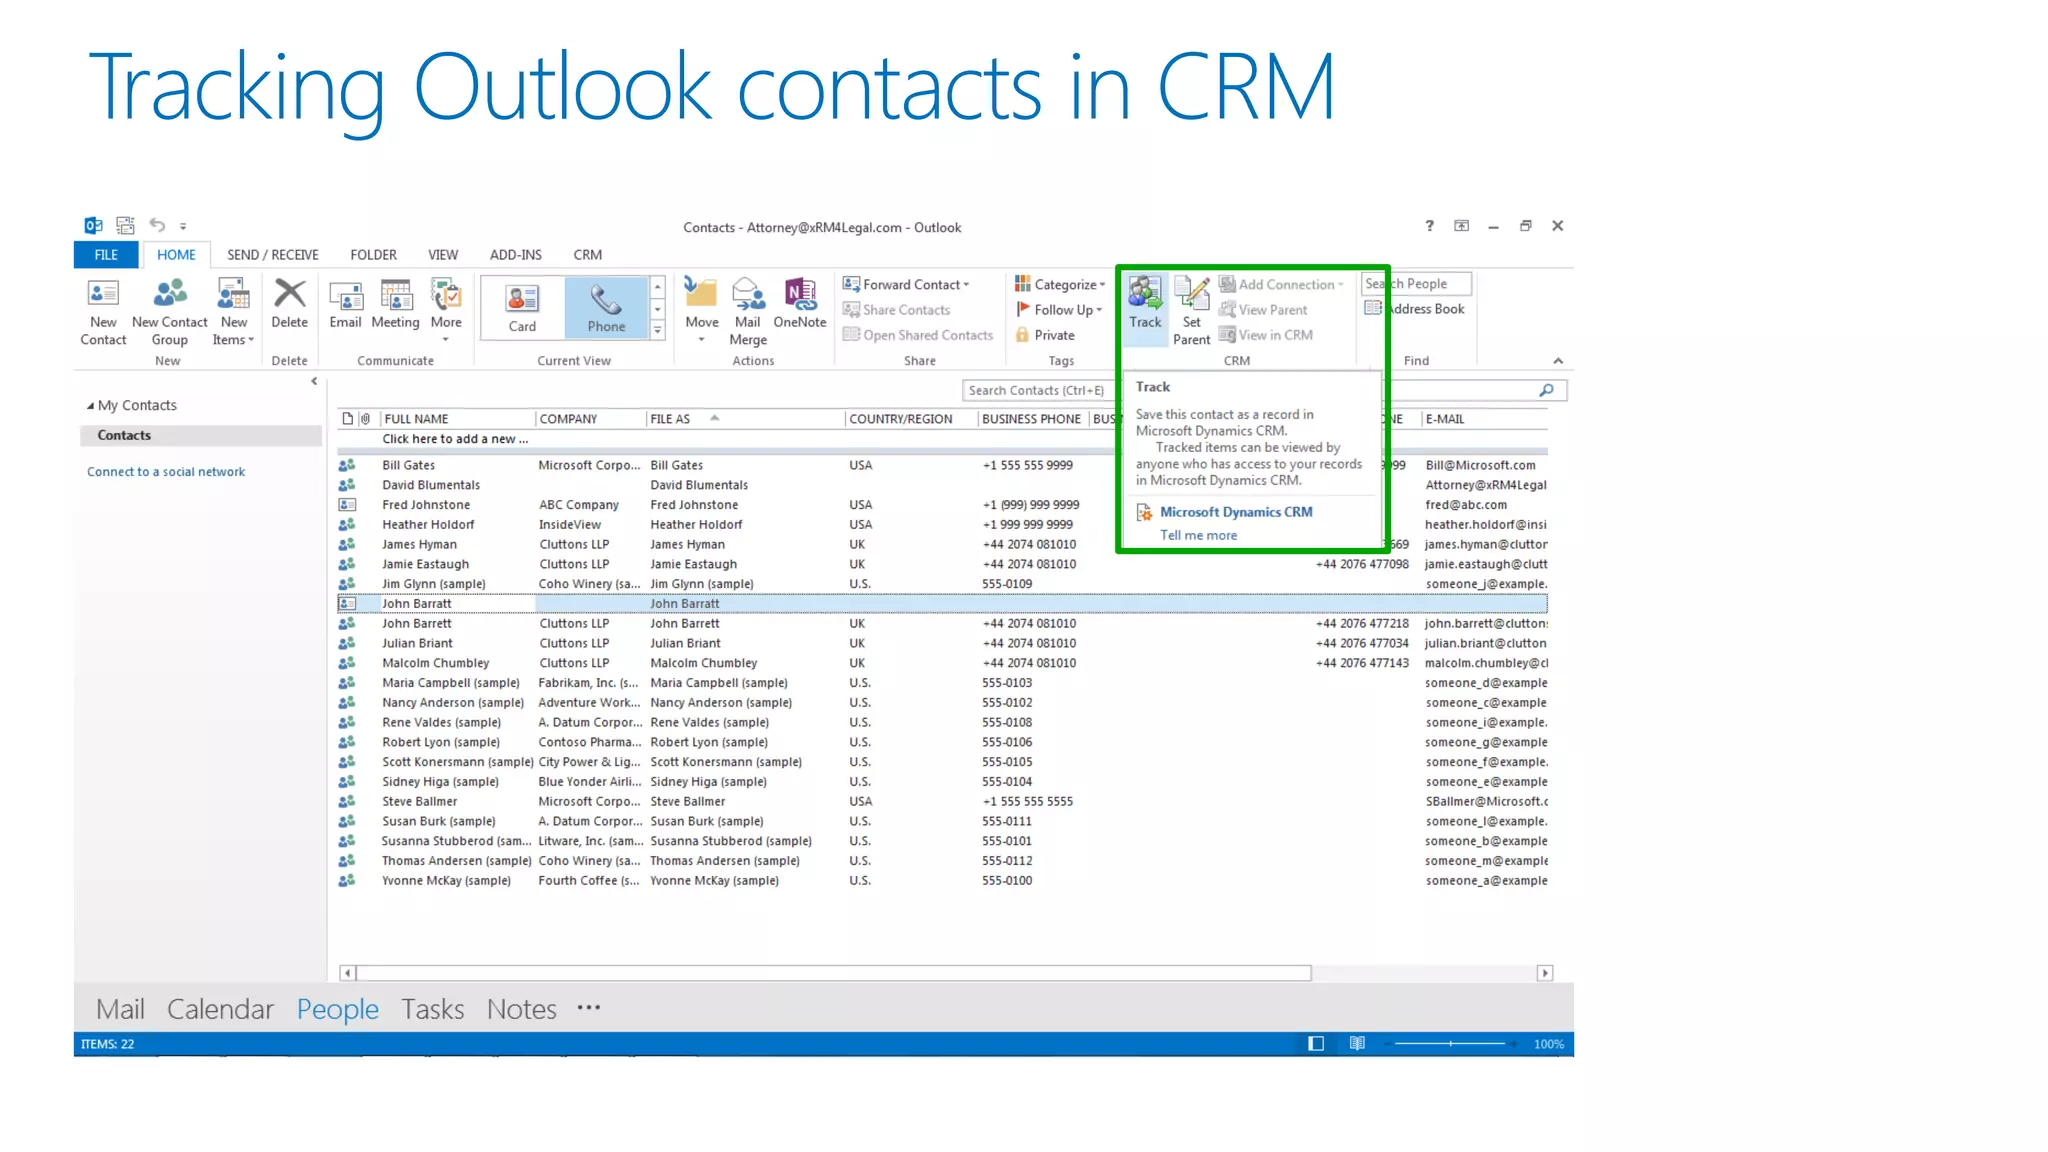Screen dimensions: 2048x1152
Task: Open the ADD-INS tab
Action: tap(516, 255)
